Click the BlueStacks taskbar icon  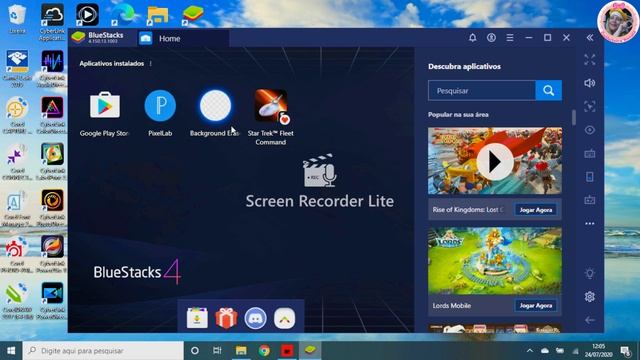(x=310, y=351)
